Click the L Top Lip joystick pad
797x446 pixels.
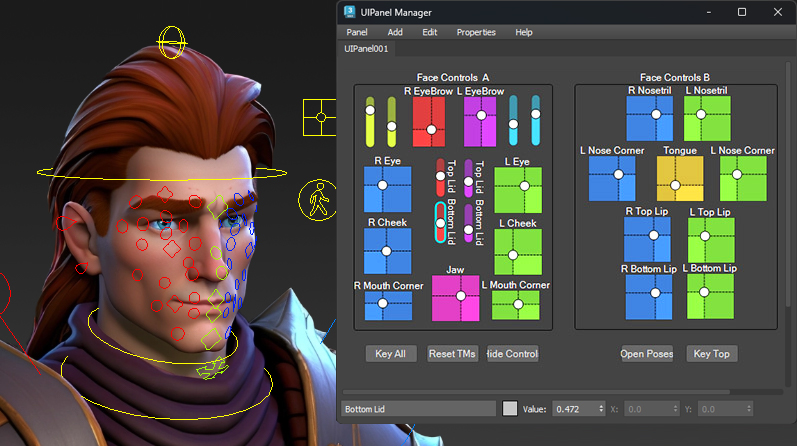[x=711, y=240]
